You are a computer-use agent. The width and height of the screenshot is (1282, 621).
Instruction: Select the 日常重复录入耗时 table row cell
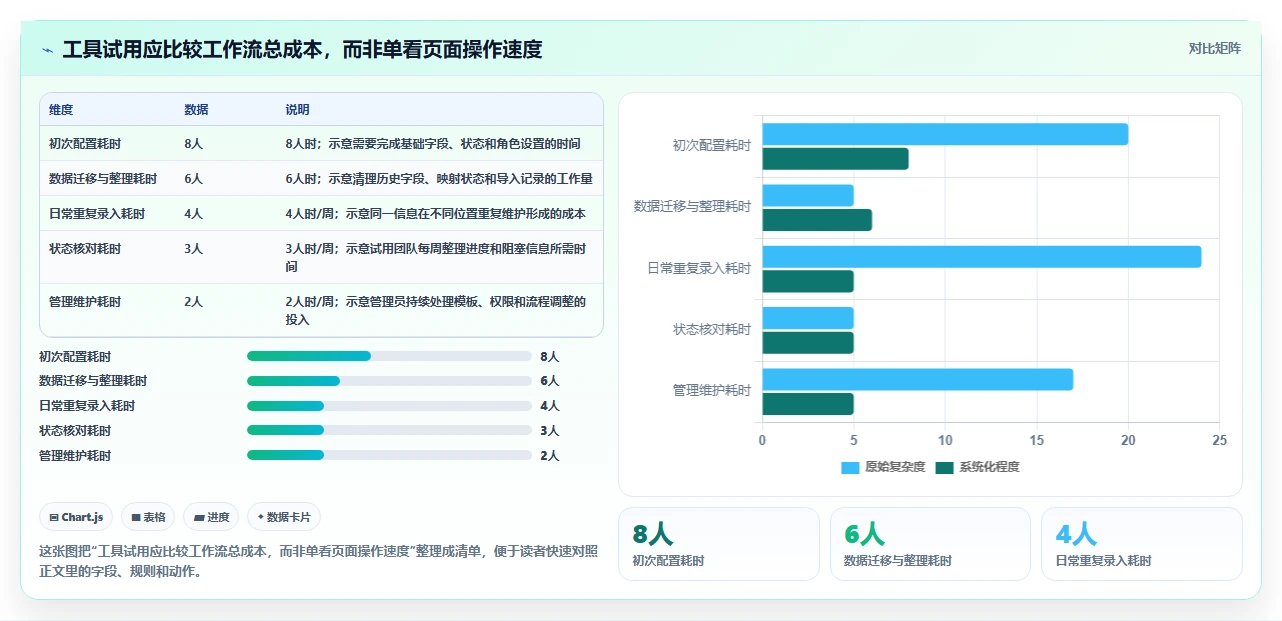click(x=97, y=214)
